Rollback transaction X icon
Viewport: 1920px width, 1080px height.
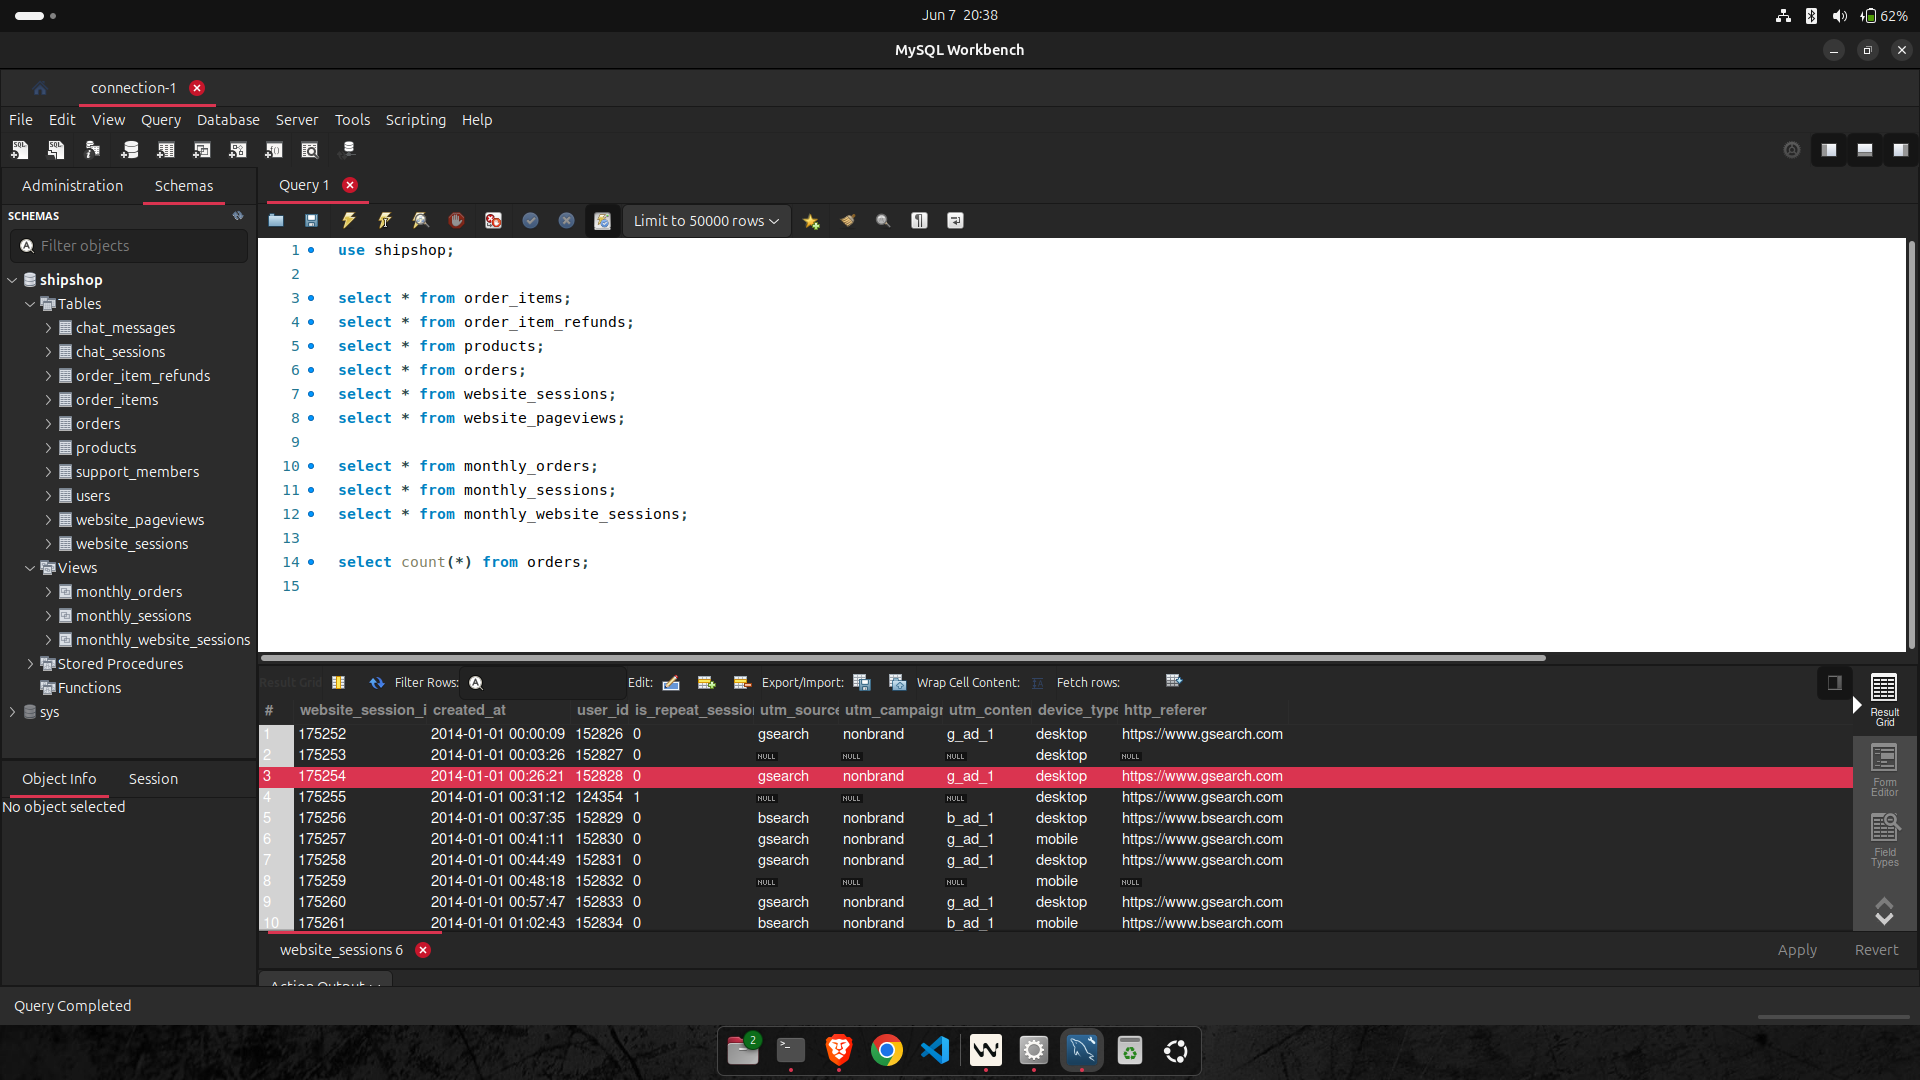(x=566, y=221)
